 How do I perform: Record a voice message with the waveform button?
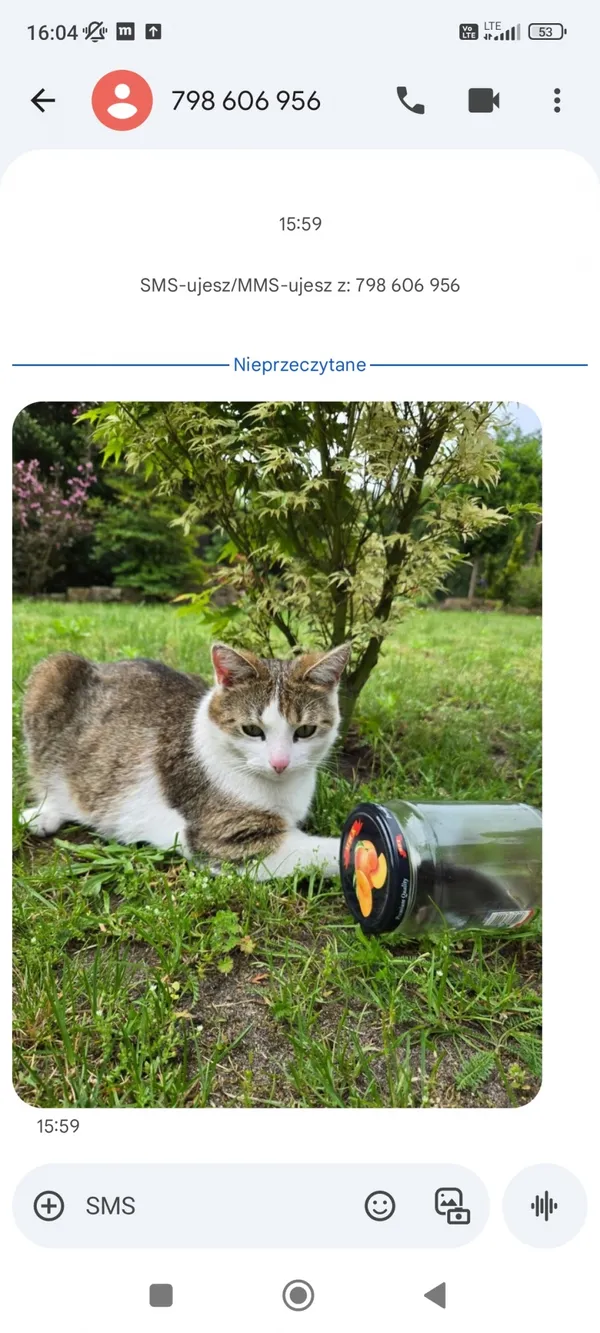tap(544, 1206)
